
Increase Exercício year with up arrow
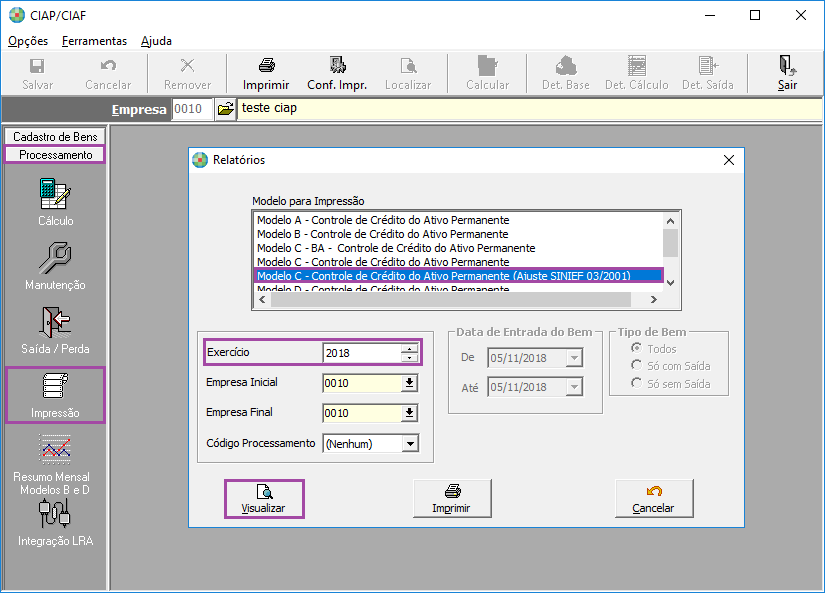click(409, 348)
